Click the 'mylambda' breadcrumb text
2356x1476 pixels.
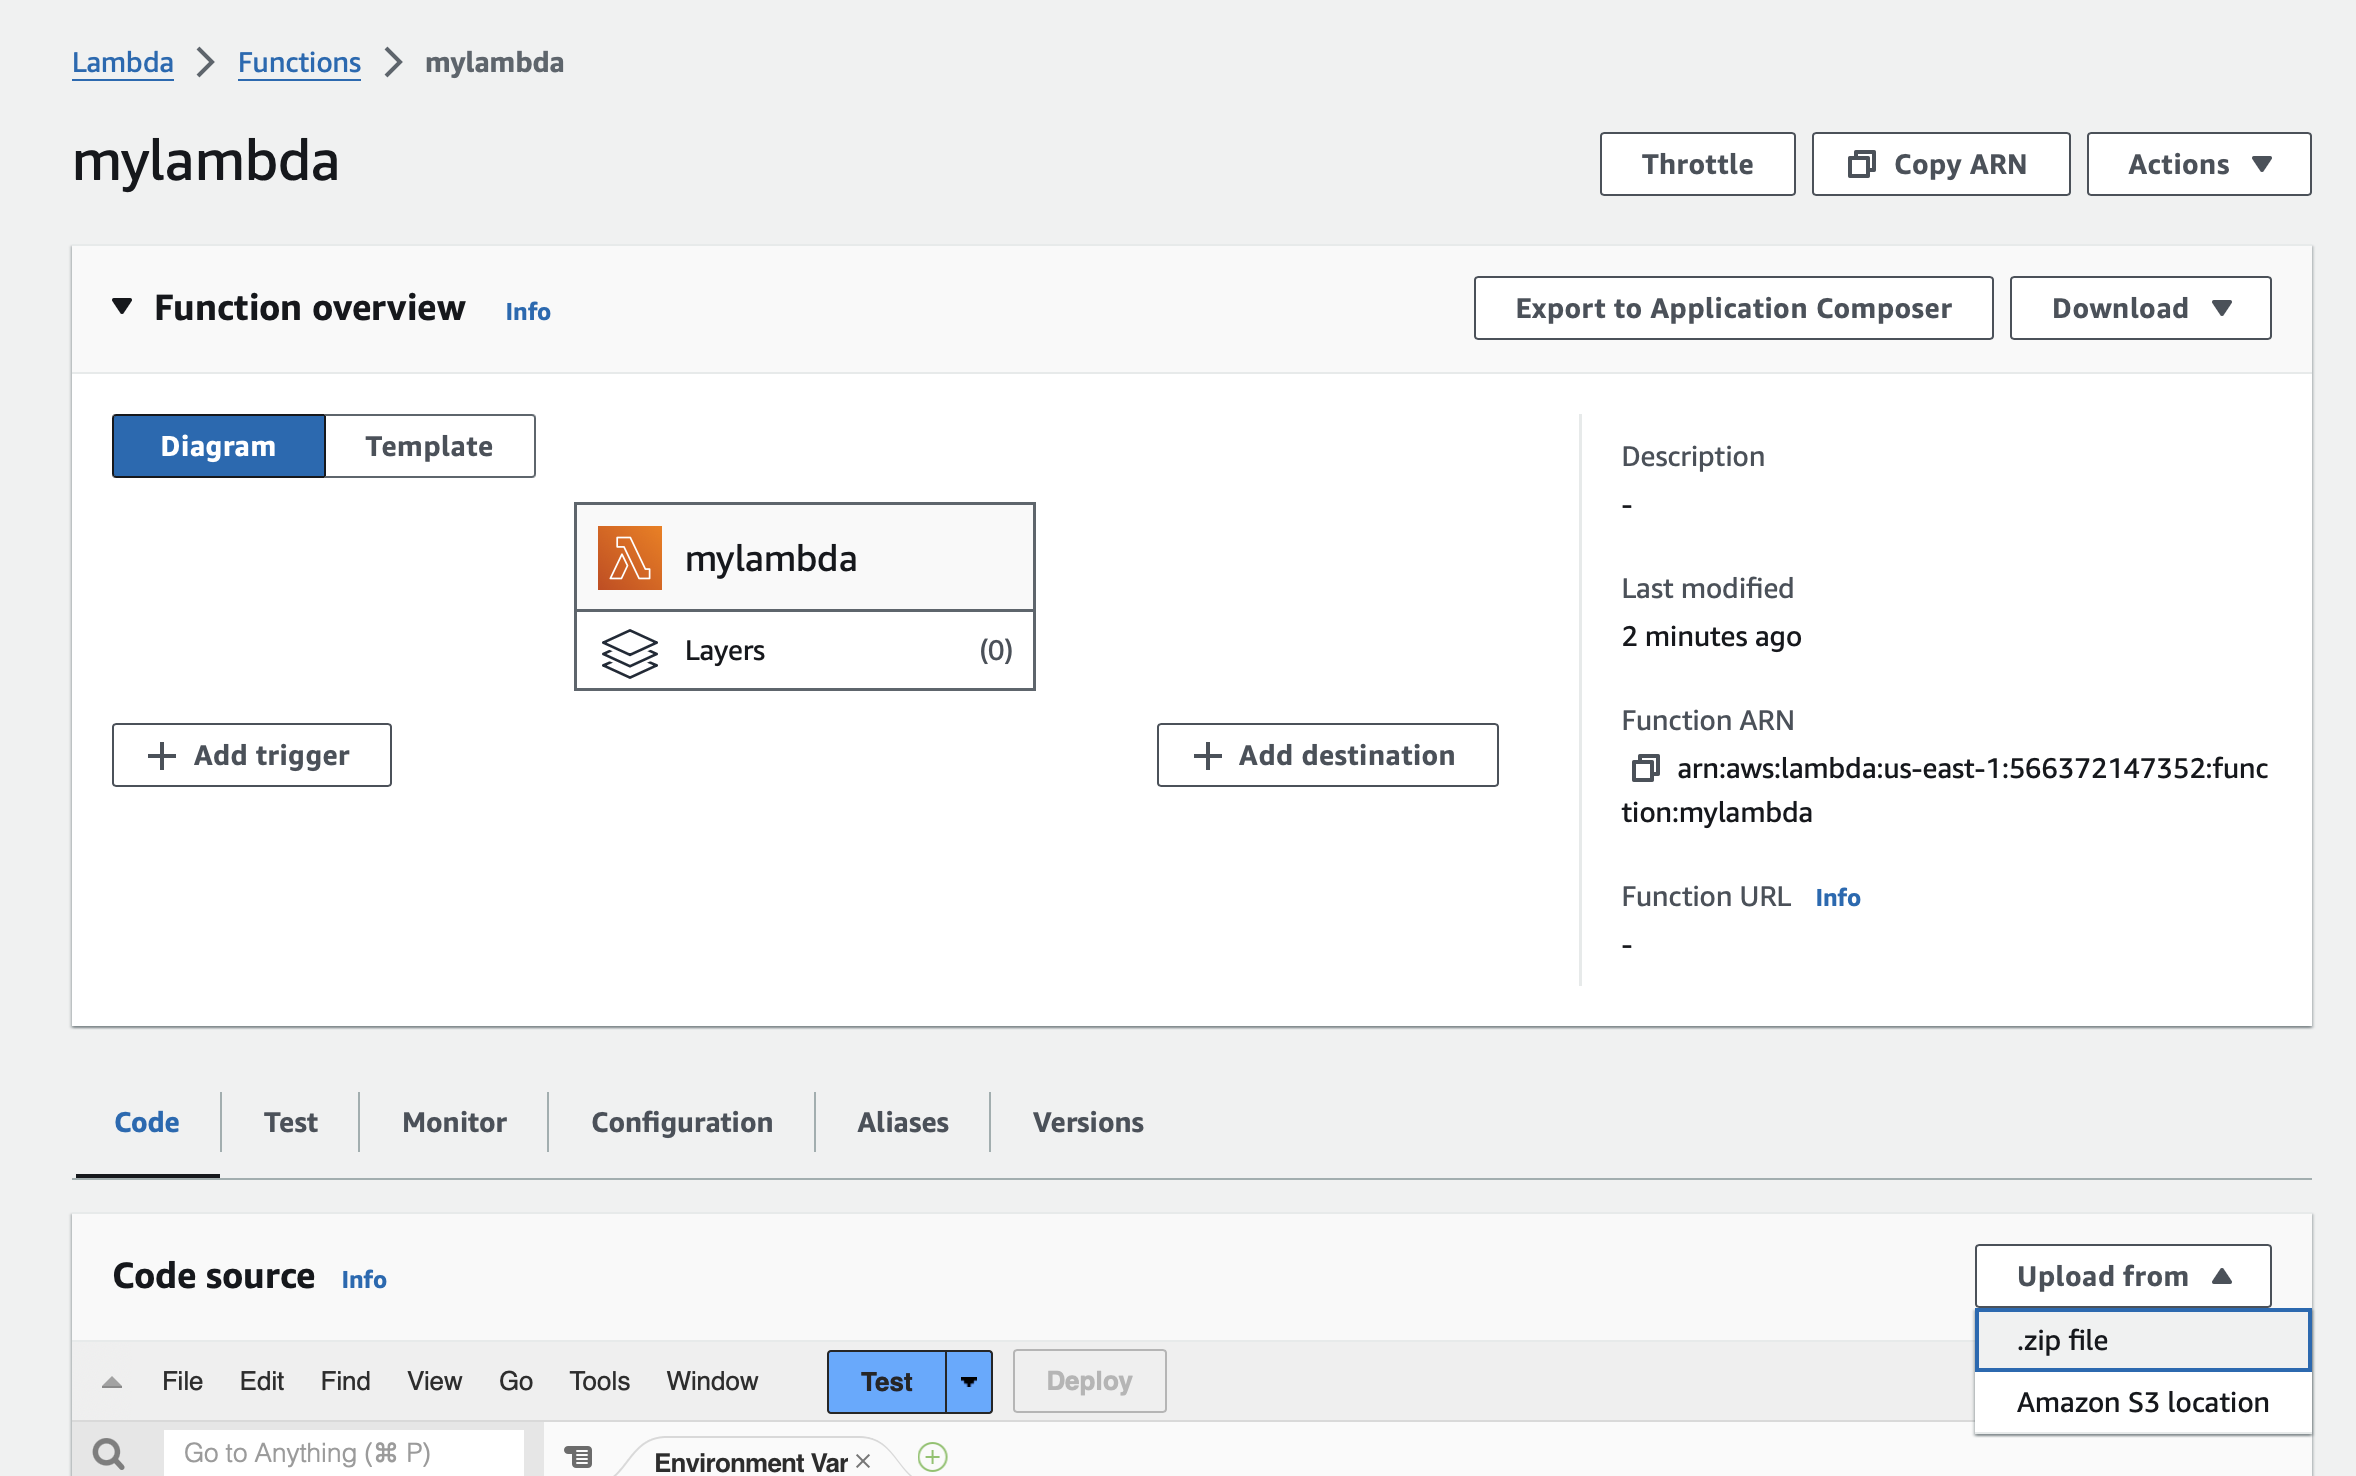tap(495, 62)
